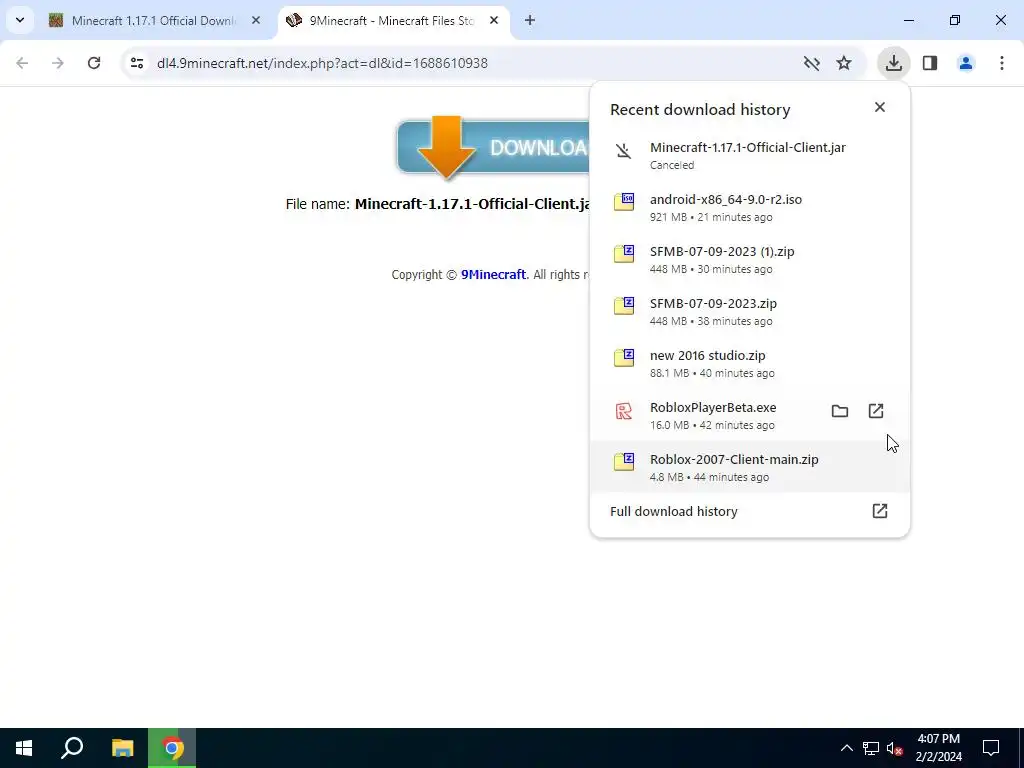Bookmark this page with the star icon

point(844,63)
